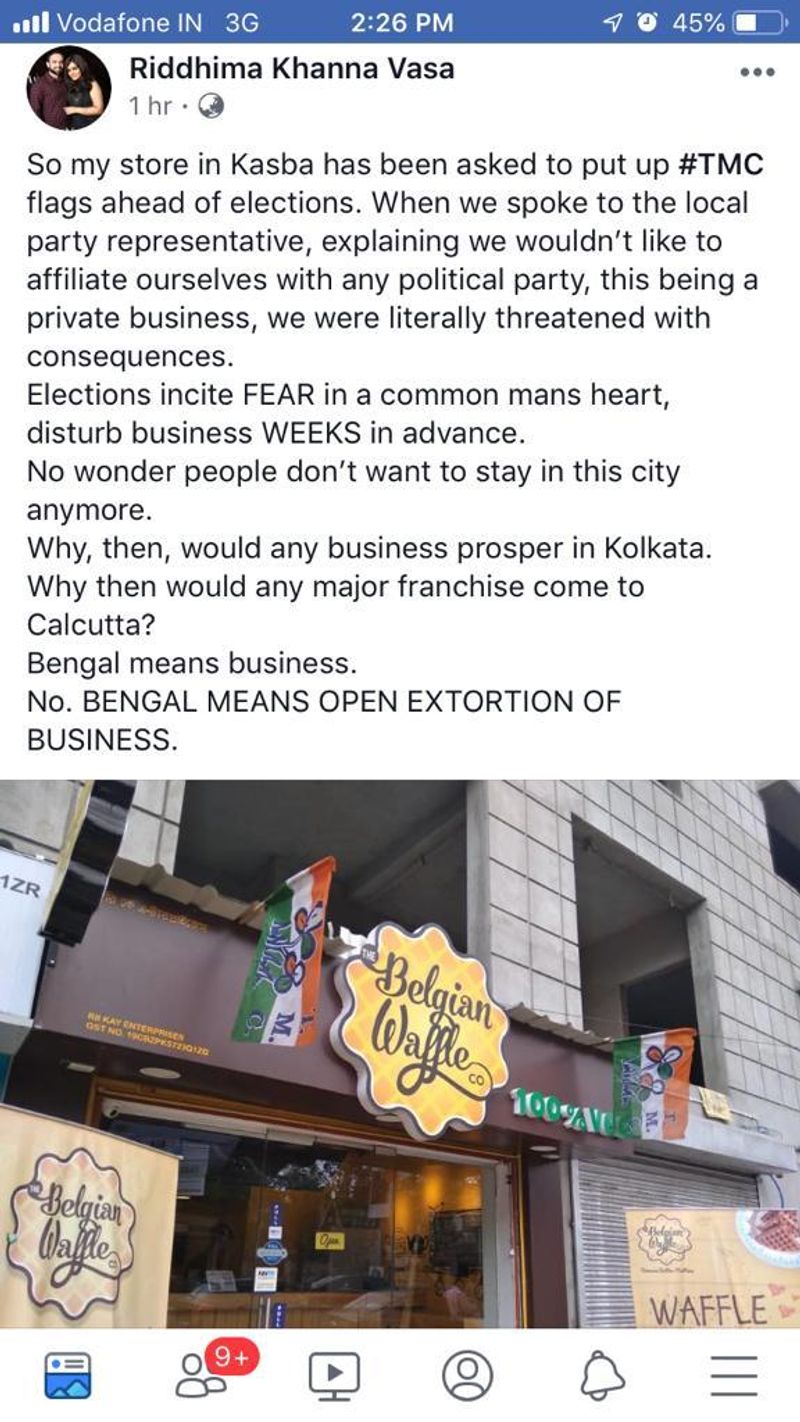
Task: Open the Watch video tab icon
Action: pyautogui.click(x=334, y=1376)
